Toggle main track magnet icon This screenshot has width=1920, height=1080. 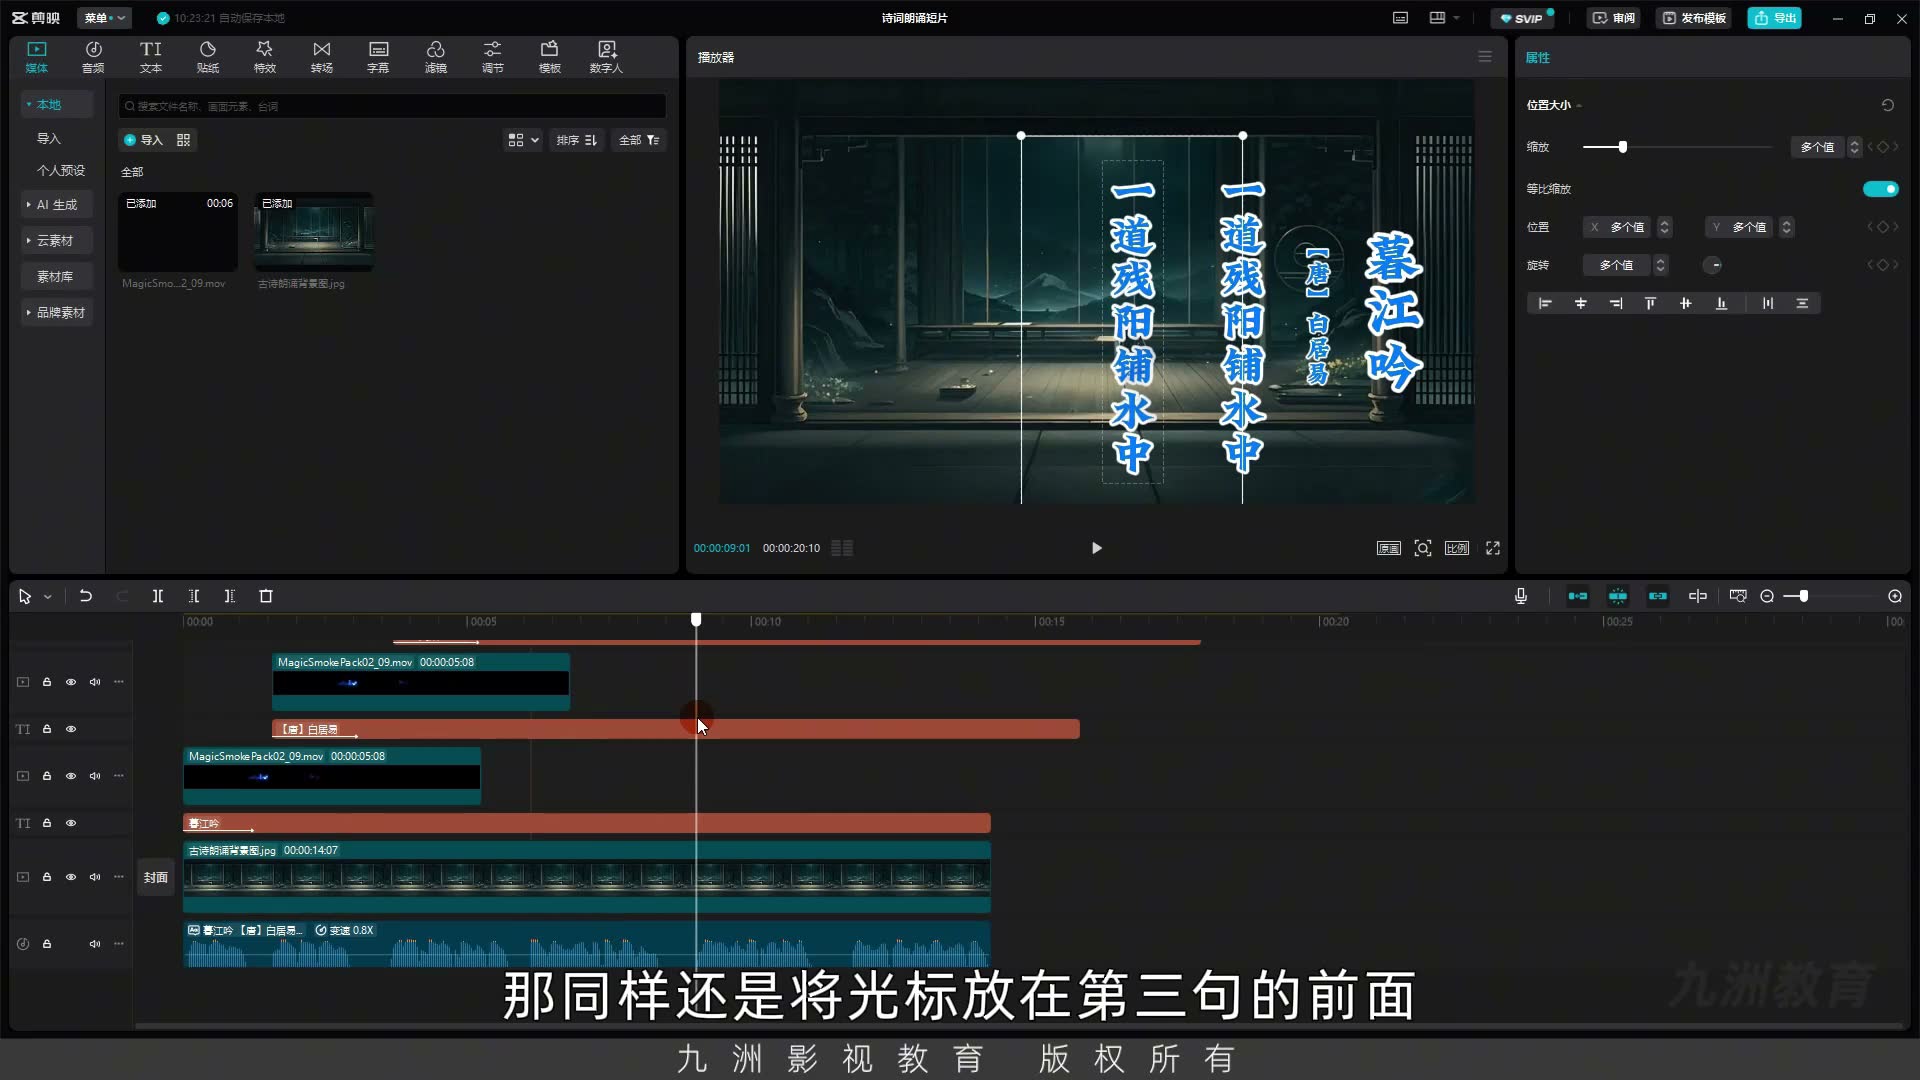pos(1578,596)
